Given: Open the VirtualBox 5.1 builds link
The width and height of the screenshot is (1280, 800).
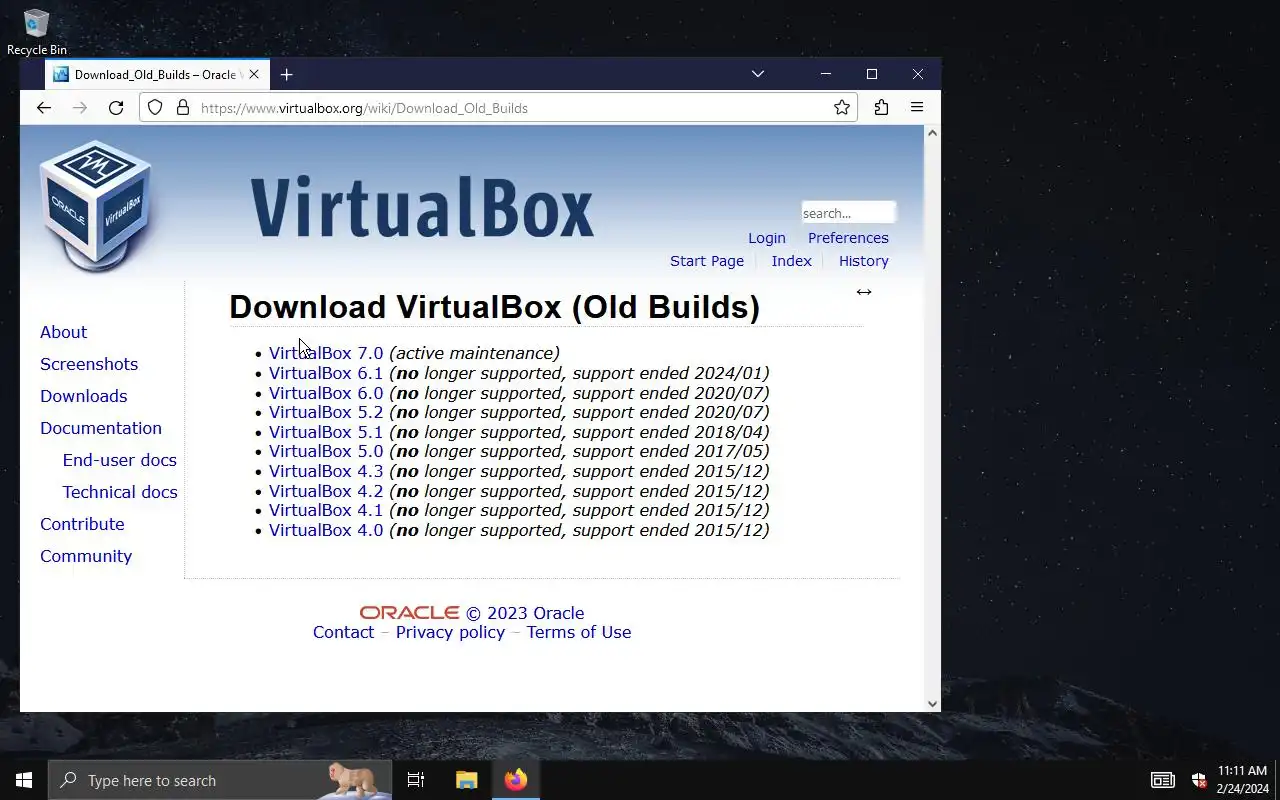Looking at the screenshot, I should [x=326, y=432].
